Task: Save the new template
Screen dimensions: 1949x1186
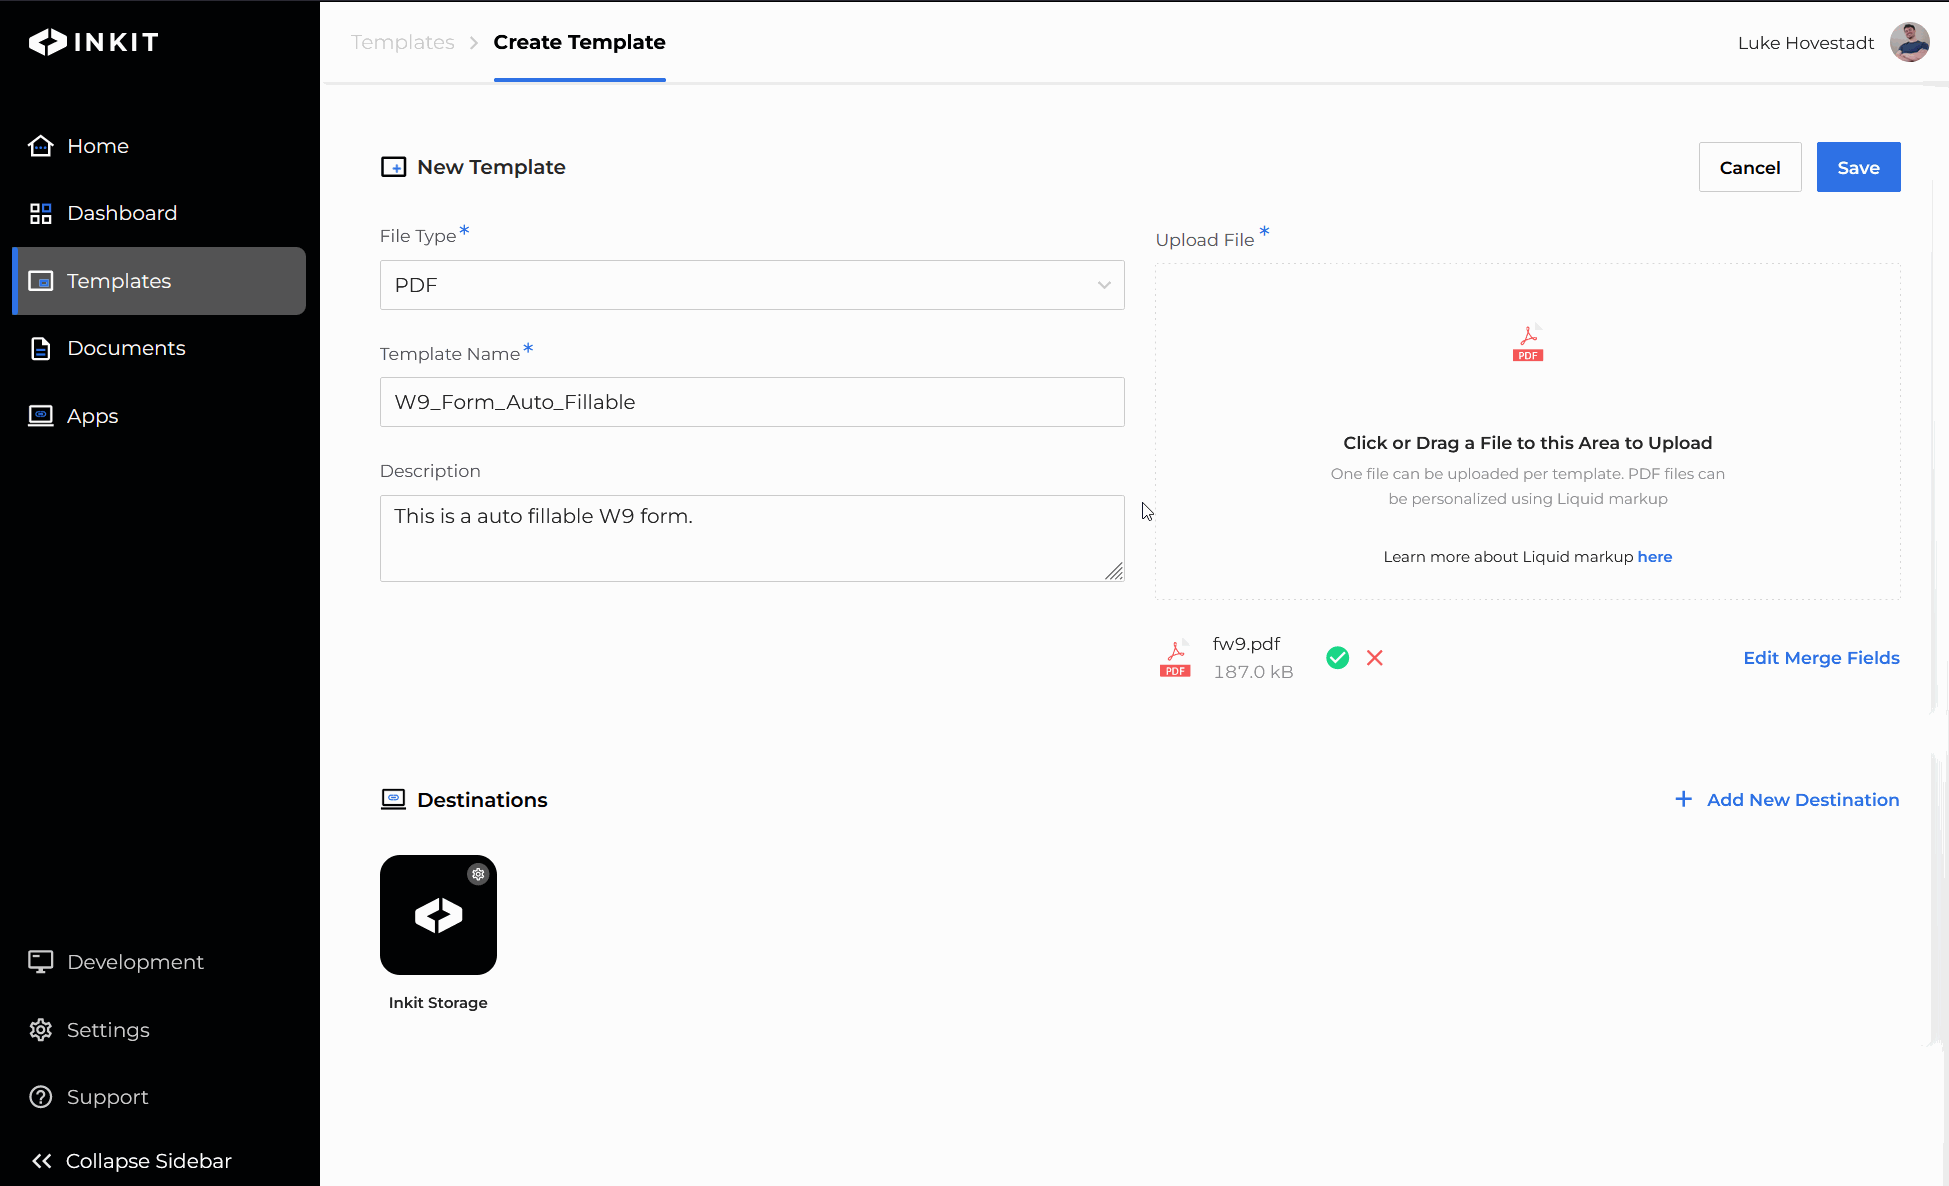Action: click(1857, 167)
